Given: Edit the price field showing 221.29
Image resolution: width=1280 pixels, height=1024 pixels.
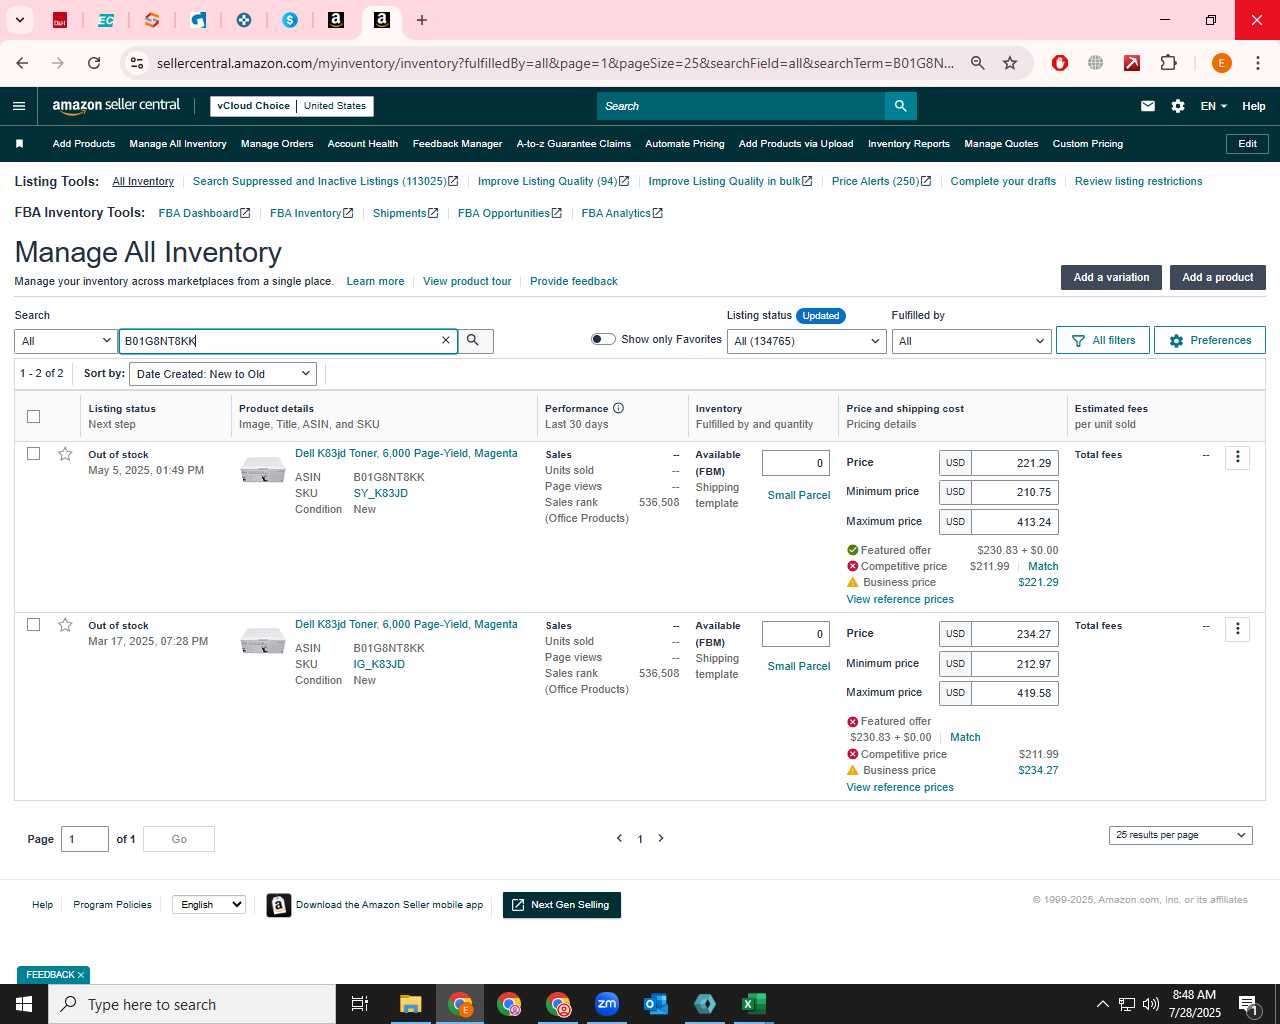Looking at the screenshot, I should 1015,463.
